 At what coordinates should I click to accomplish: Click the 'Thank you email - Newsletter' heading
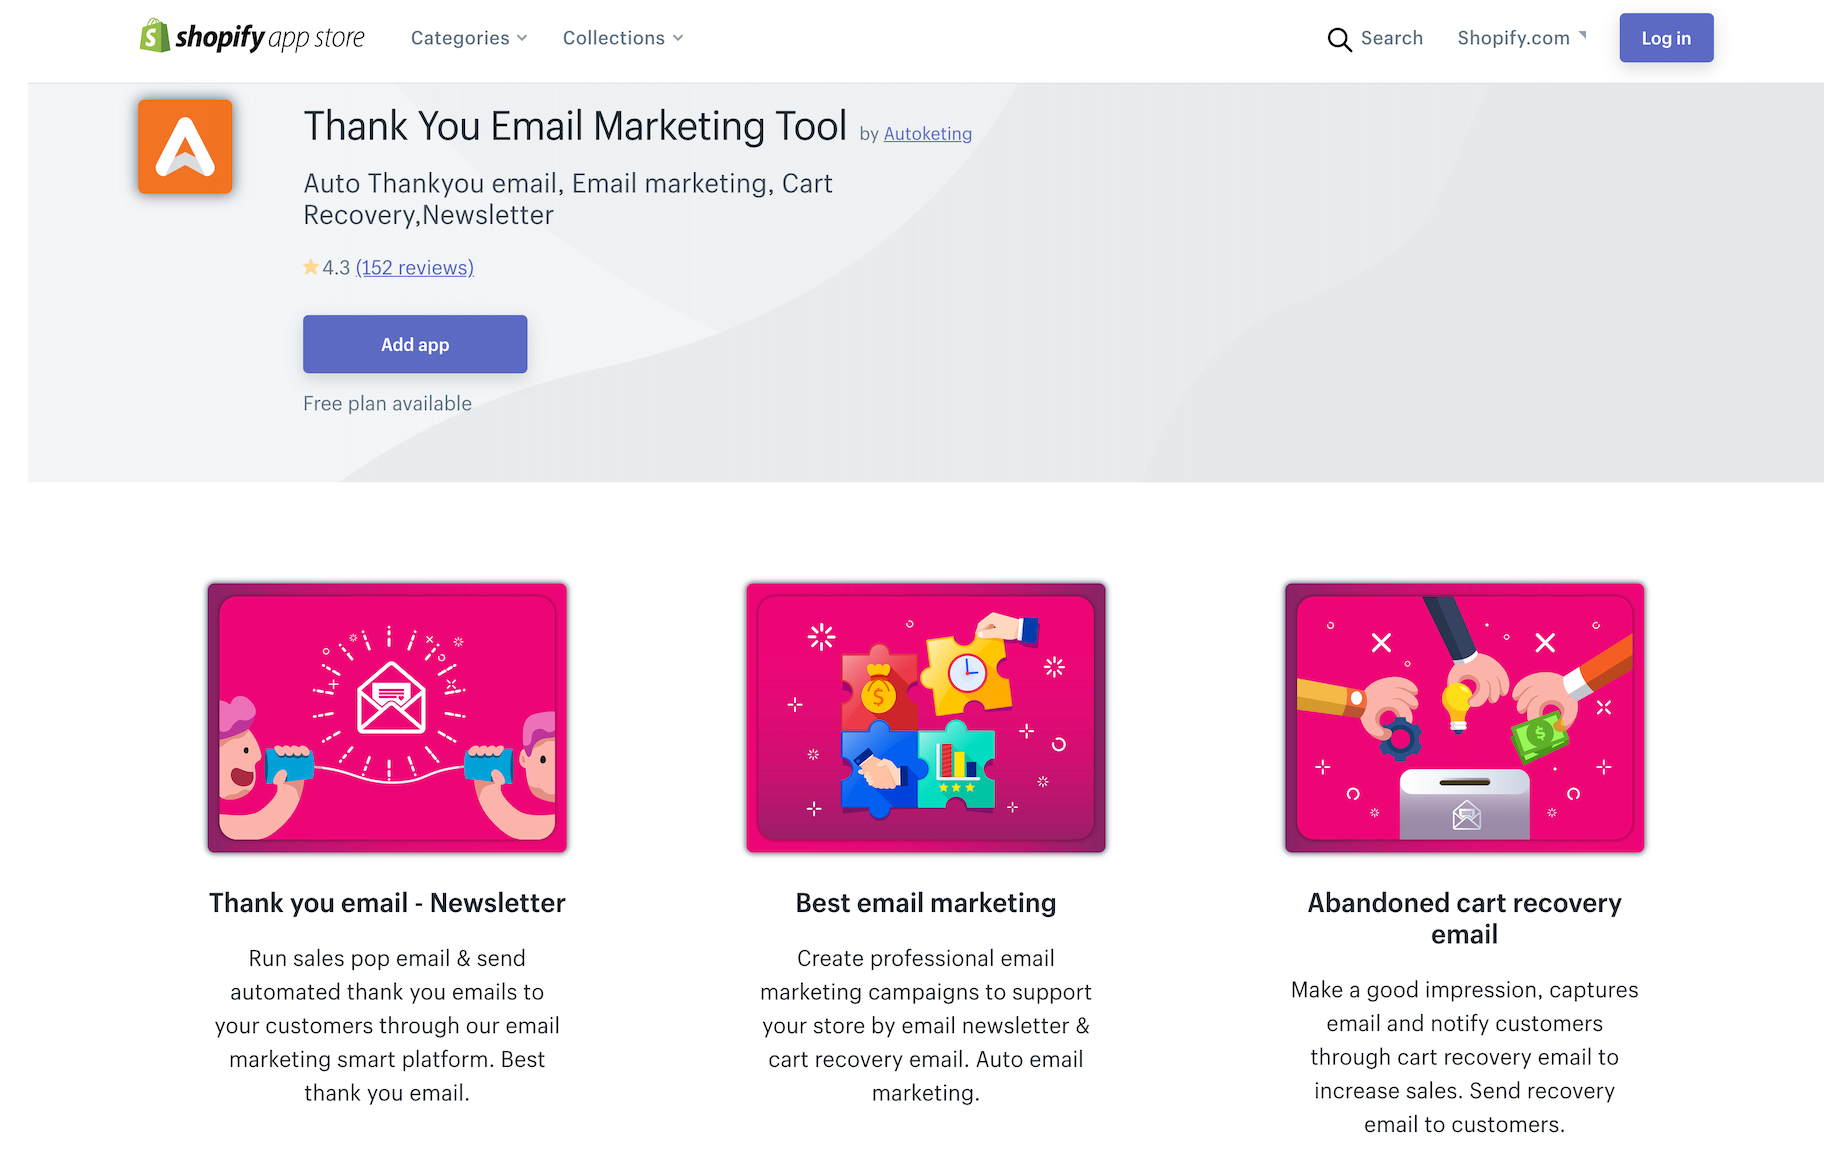pos(387,903)
